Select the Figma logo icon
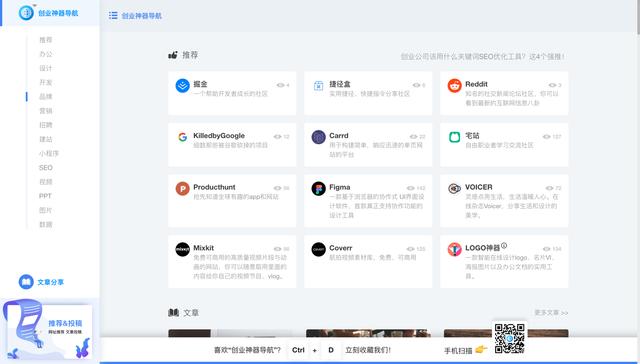The height and width of the screenshot is (364, 640). click(318, 189)
